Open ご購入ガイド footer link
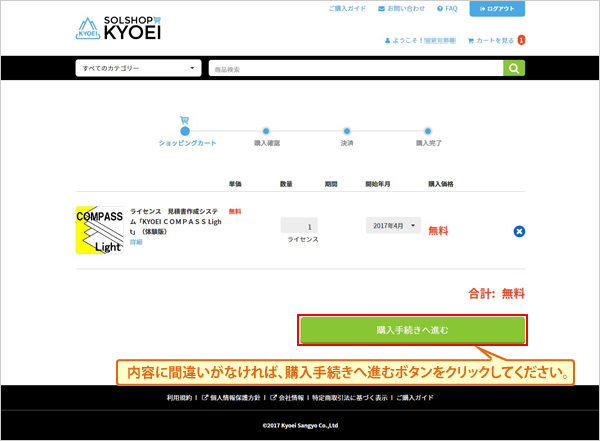 (x=415, y=398)
